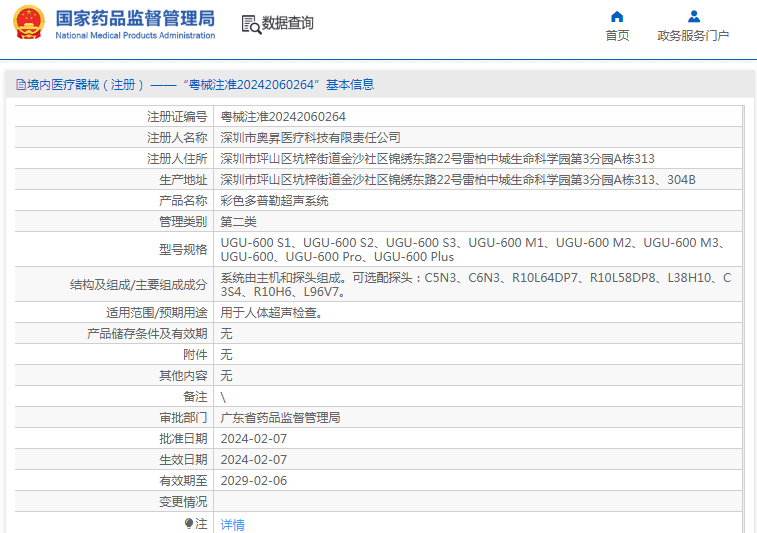Select 第二类 management category value
This screenshot has height=533, width=757.
(238, 222)
